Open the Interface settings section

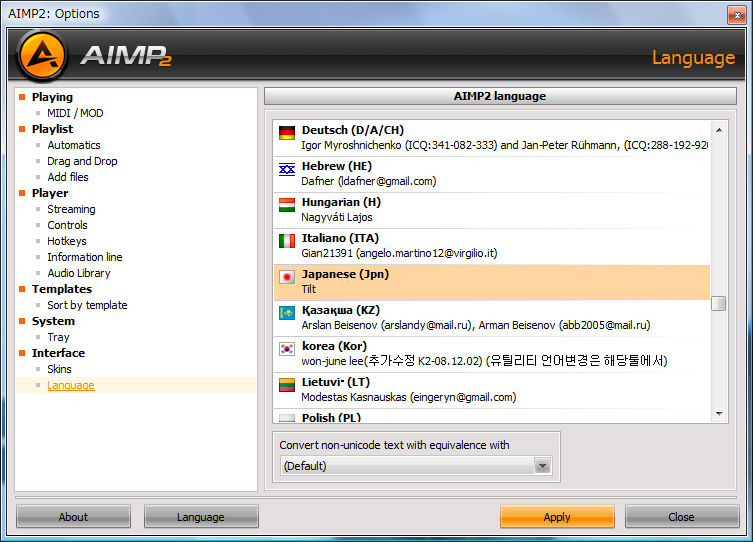pyautogui.click(x=58, y=353)
